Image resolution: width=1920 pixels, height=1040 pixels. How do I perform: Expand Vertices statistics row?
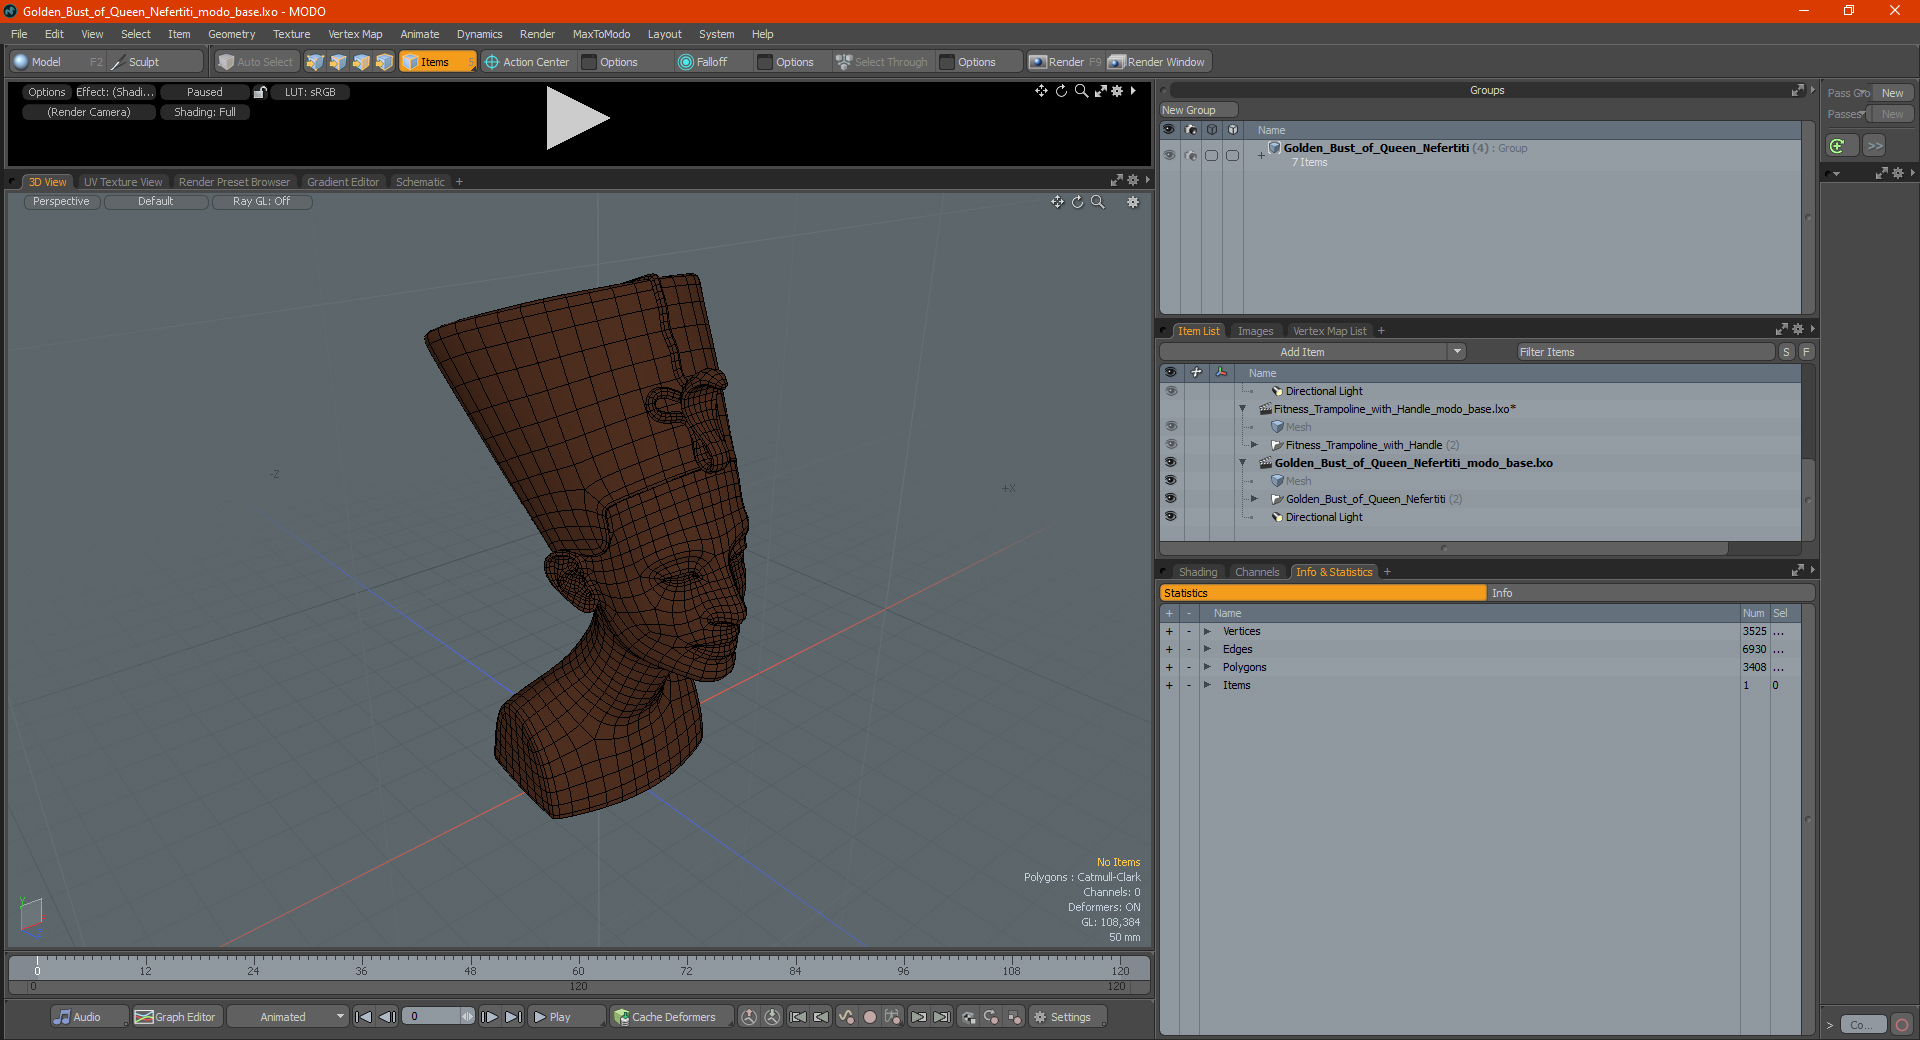point(1207,631)
